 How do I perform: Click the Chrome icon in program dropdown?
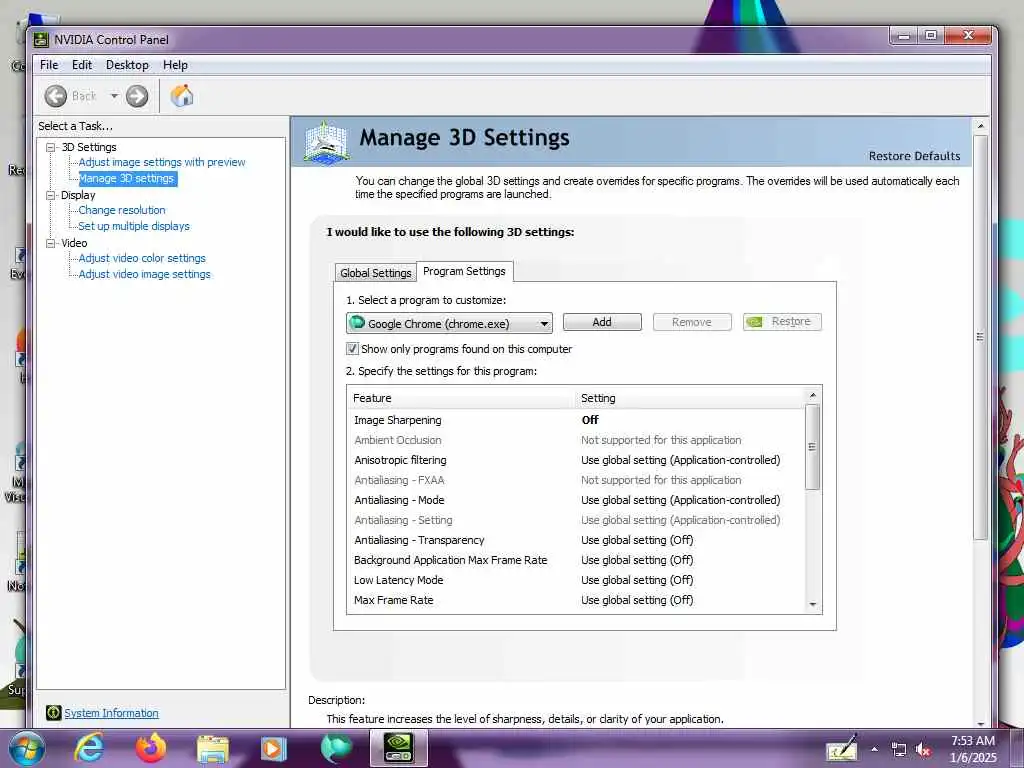357,323
